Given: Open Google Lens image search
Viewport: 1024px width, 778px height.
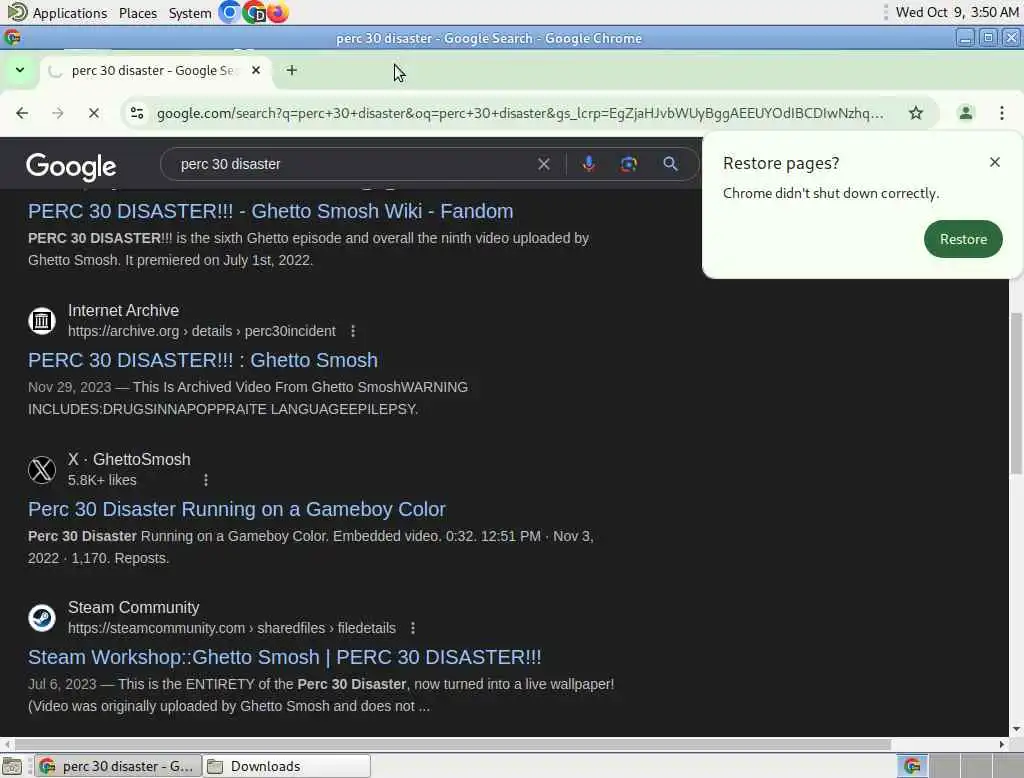Looking at the screenshot, I should [x=628, y=164].
